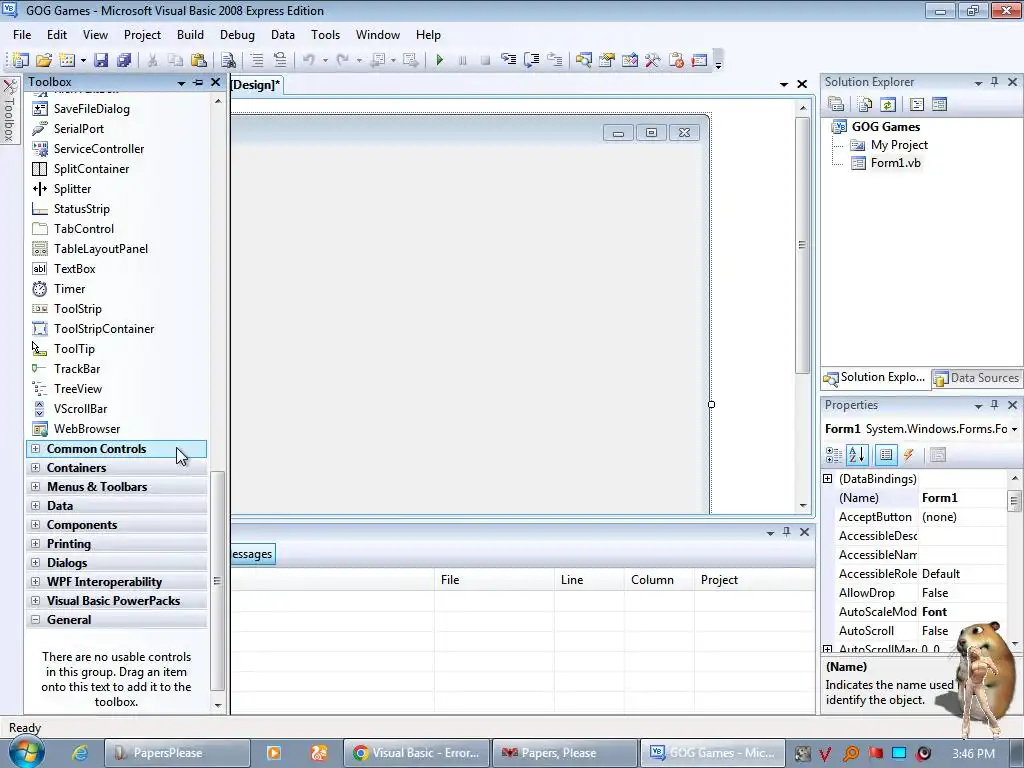This screenshot has height=768, width=1024.
Task: Click the Save All icon
Action: coord(124,60)
